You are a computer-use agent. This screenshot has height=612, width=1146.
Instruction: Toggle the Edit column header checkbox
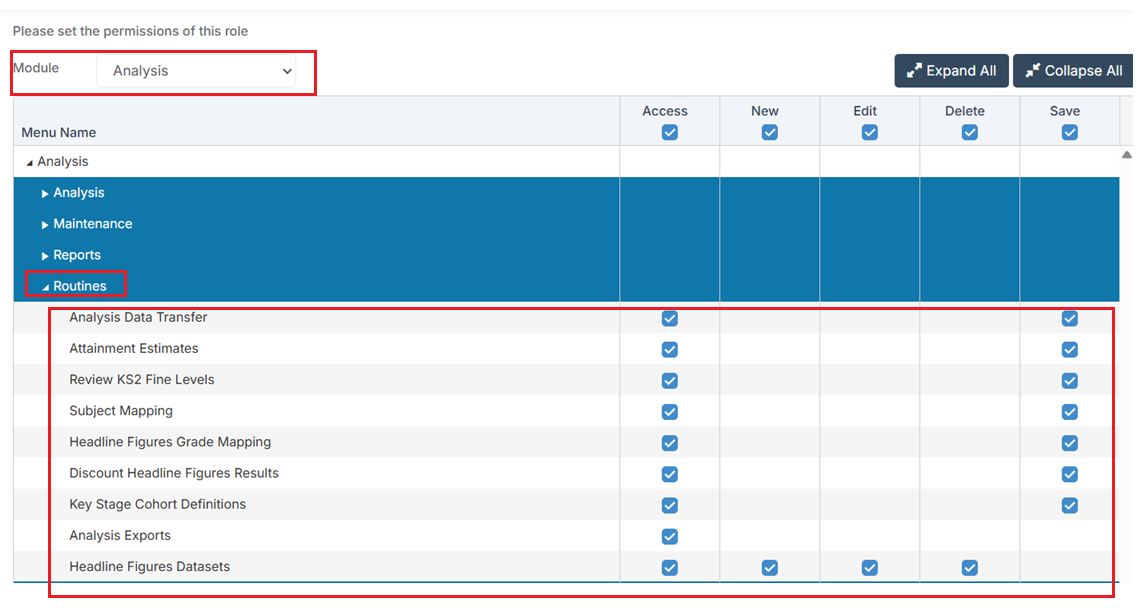pos(869,132)
